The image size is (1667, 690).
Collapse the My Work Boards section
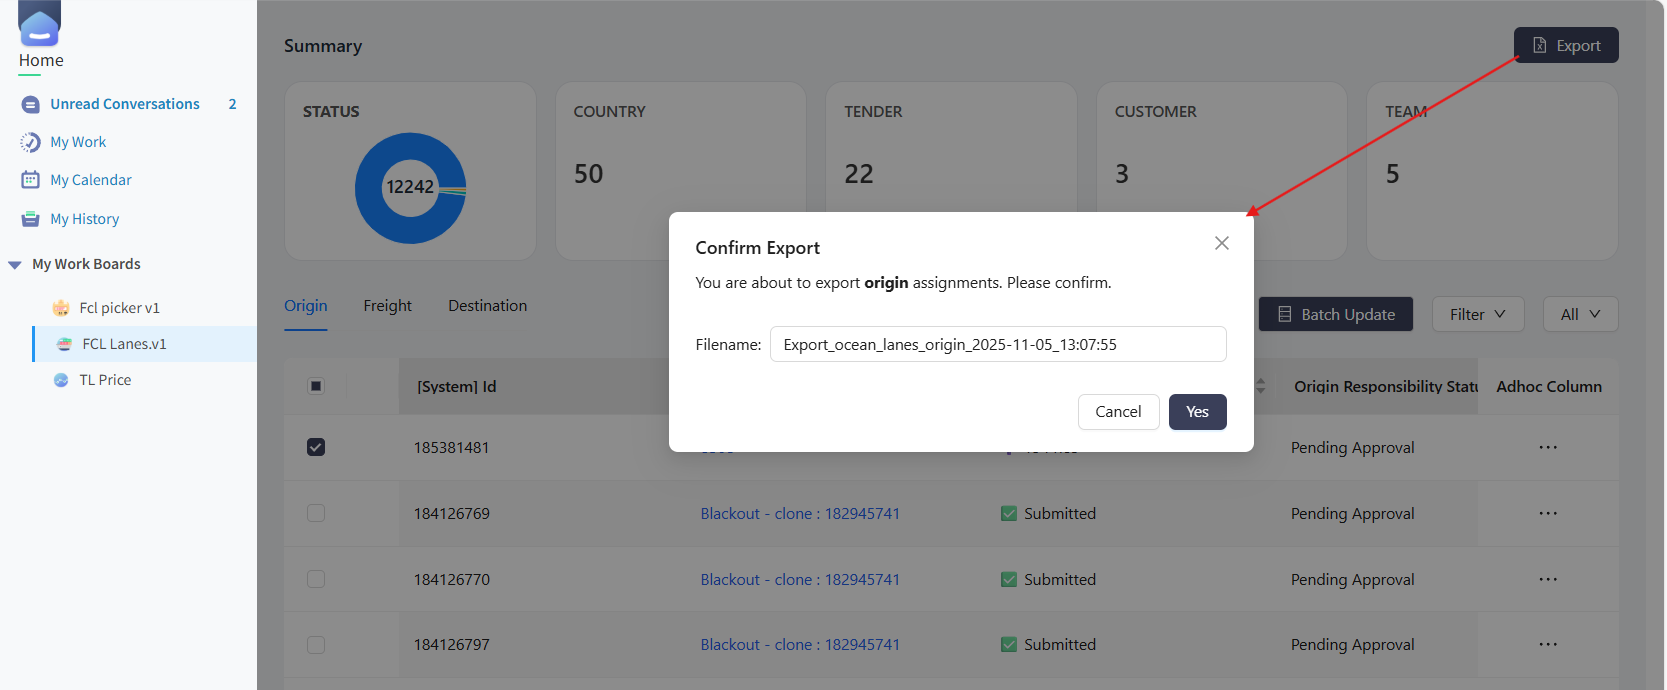pyautogui.click(x=15, y=265)
